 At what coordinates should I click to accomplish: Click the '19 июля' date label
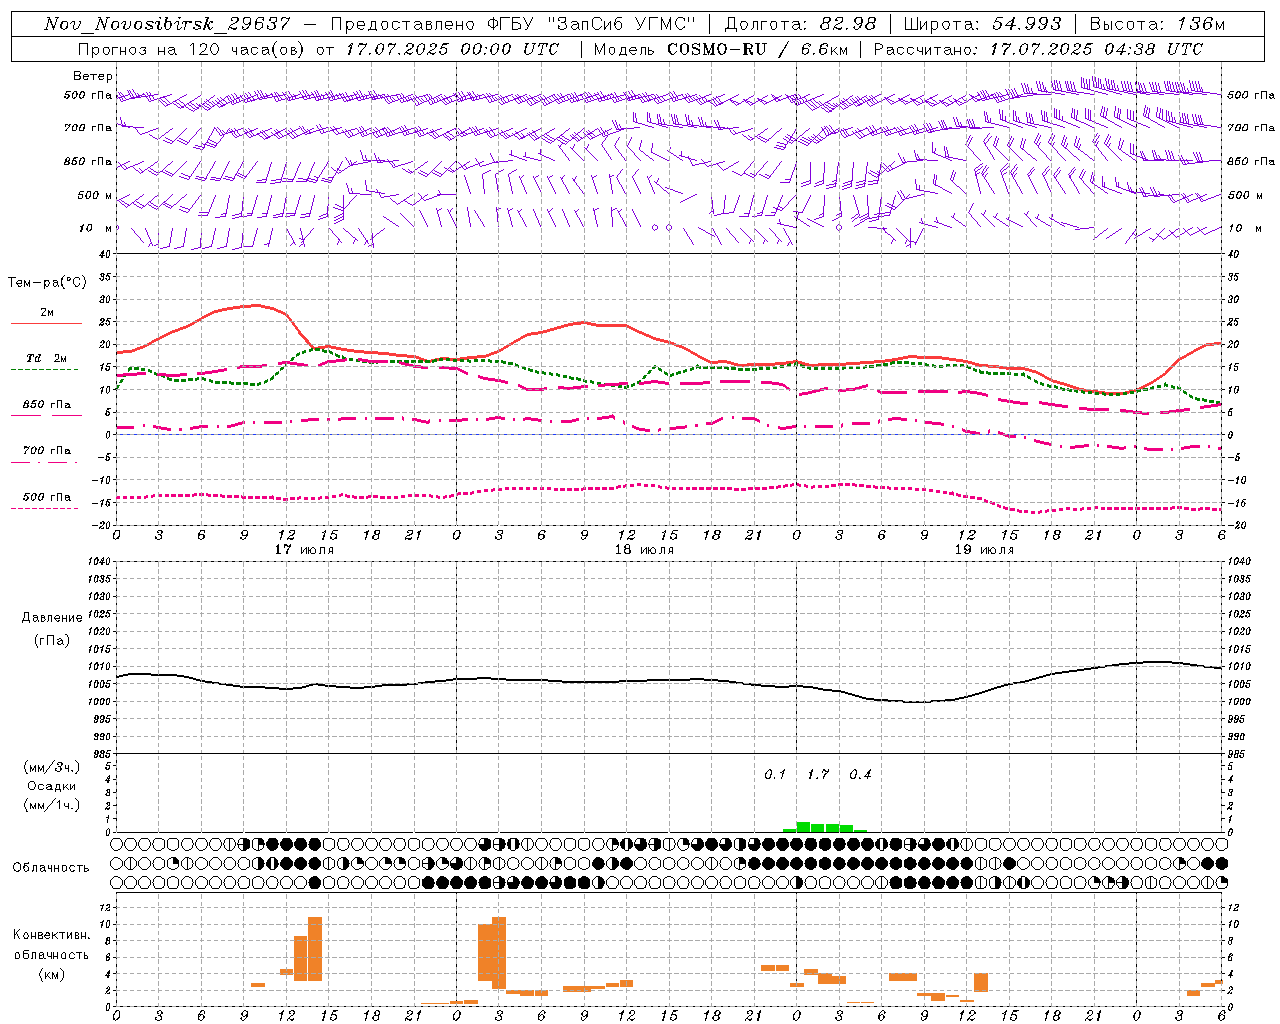984,549
